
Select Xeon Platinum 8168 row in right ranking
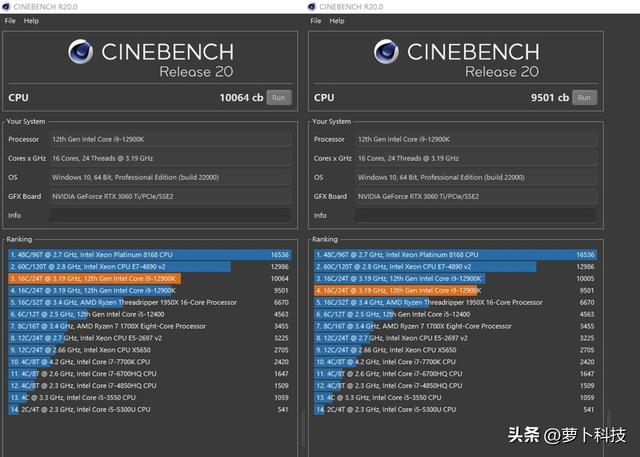pyautogui.click(x=455, y=255)
